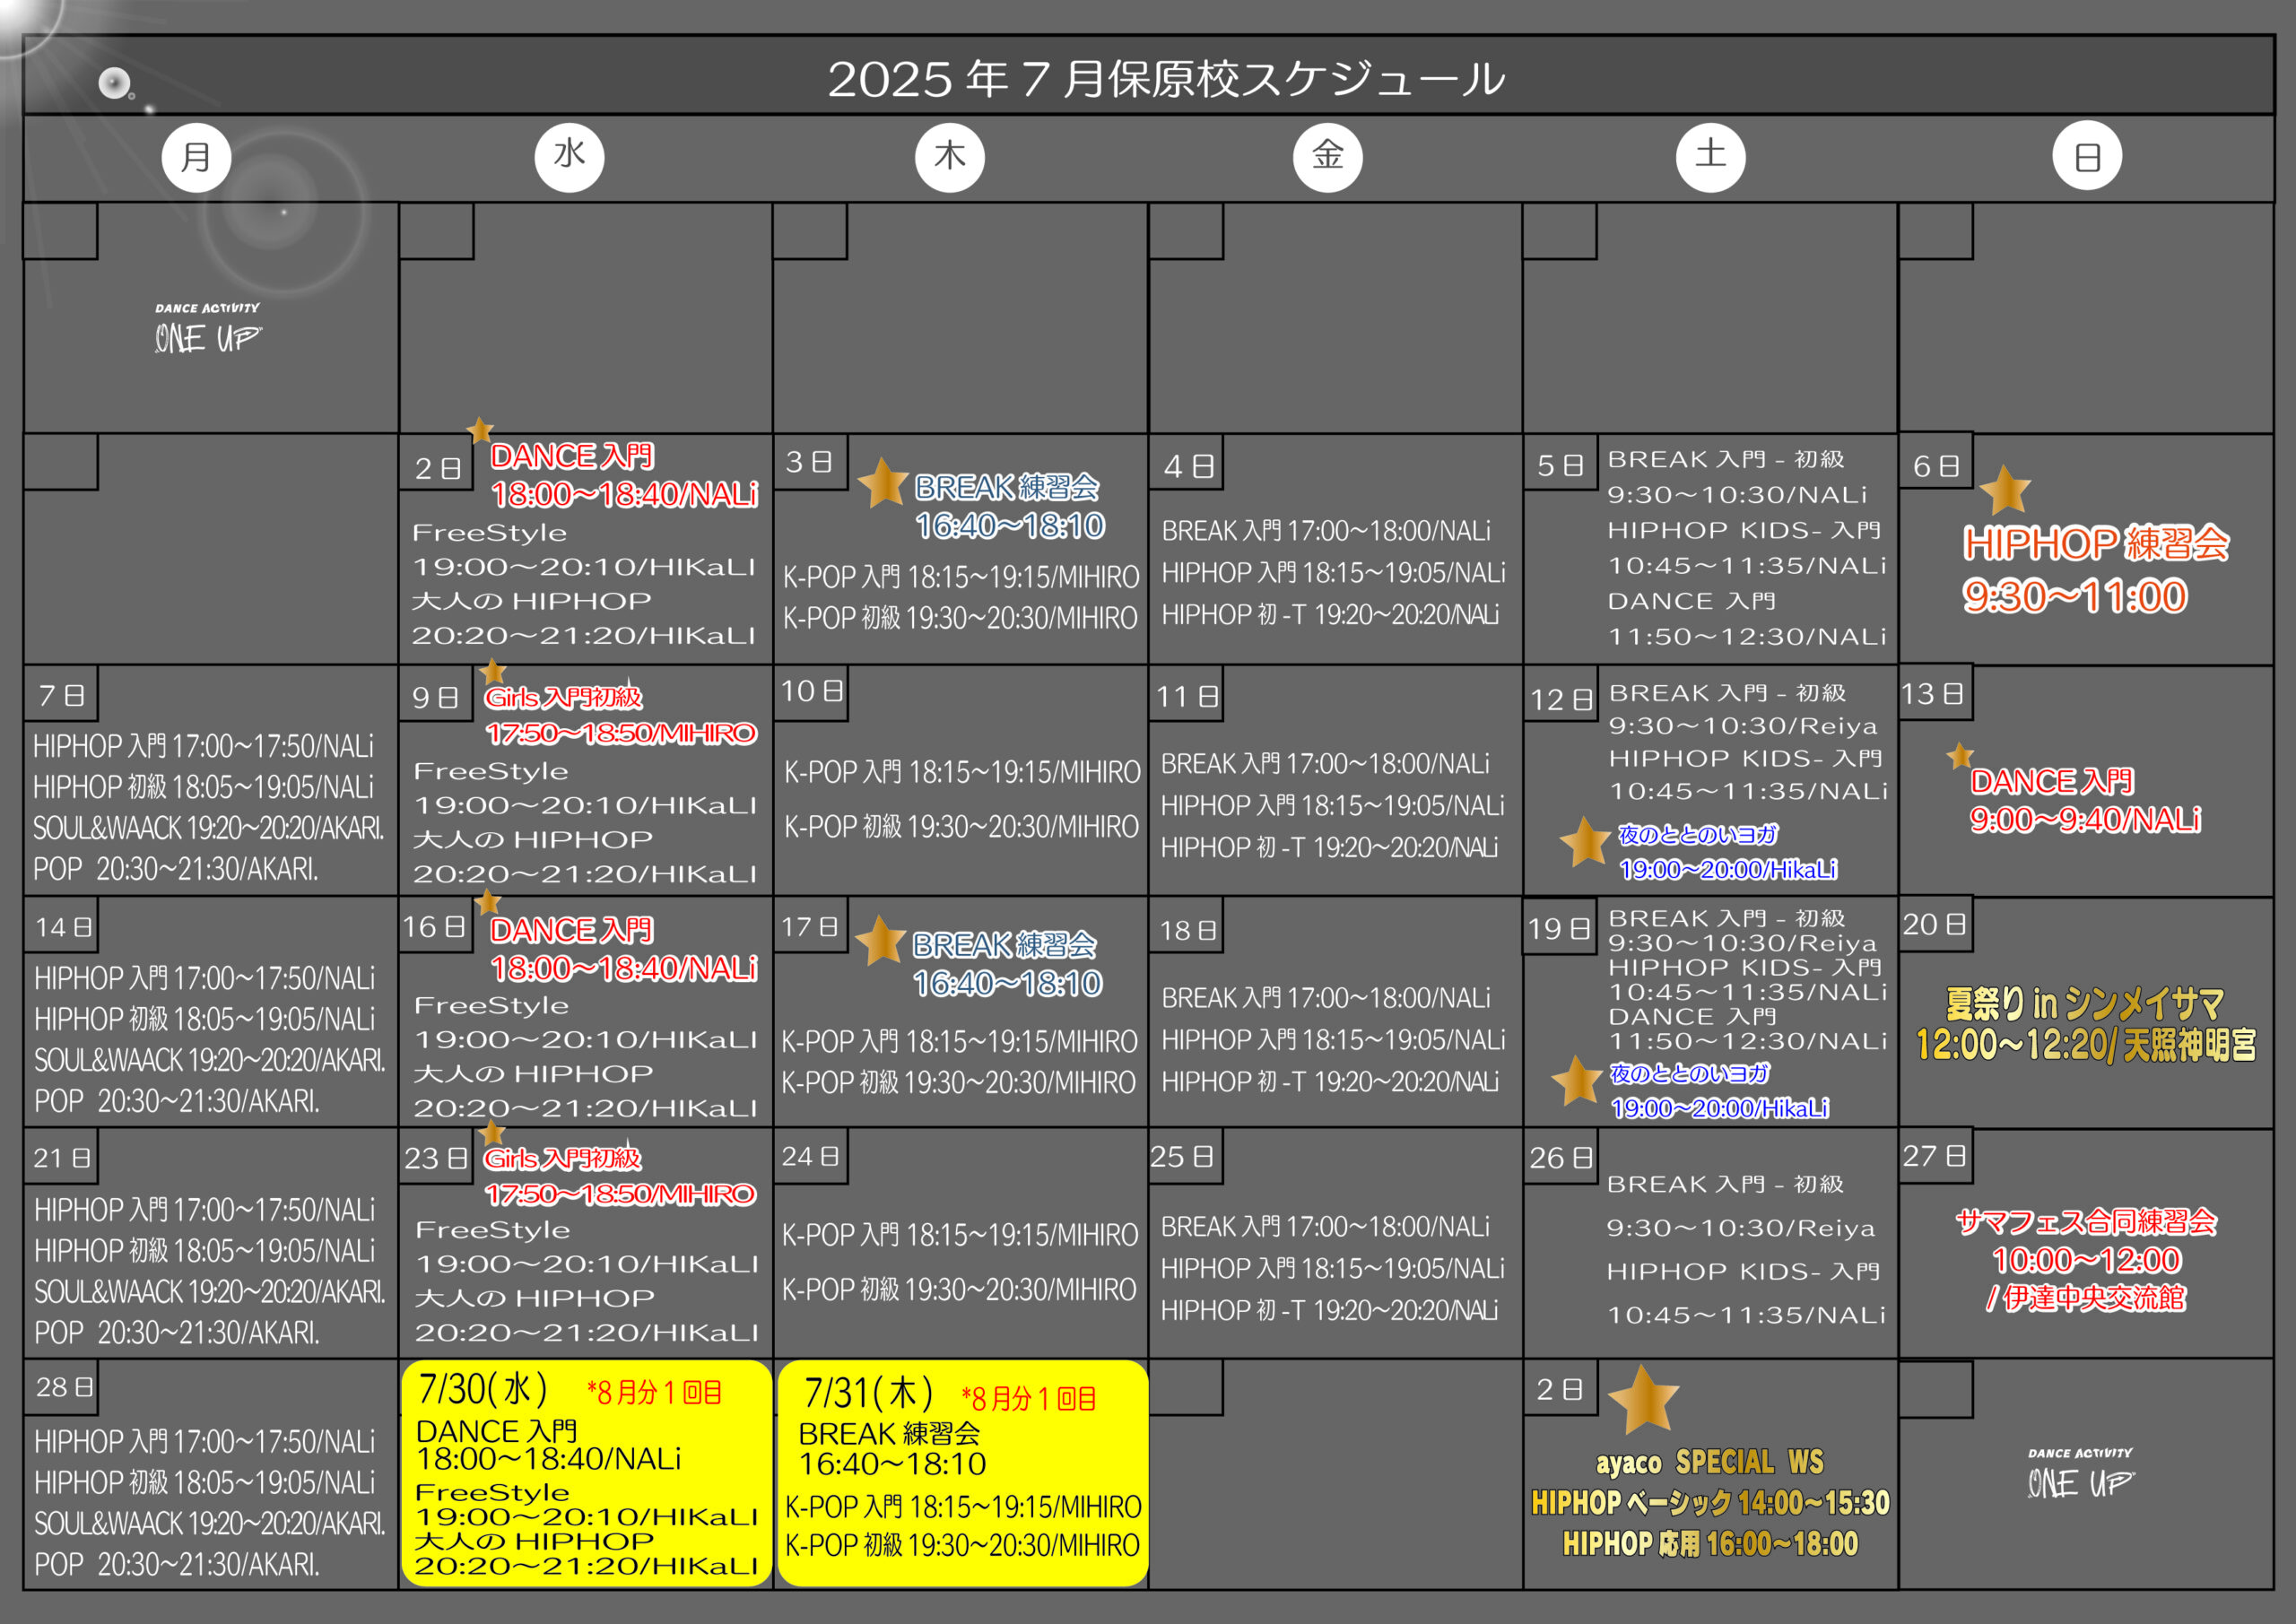This screenshot has height=1624, width=2296.
Task: Click the Girls 入門初級 entry on the 9th
Action: (563, 697)
